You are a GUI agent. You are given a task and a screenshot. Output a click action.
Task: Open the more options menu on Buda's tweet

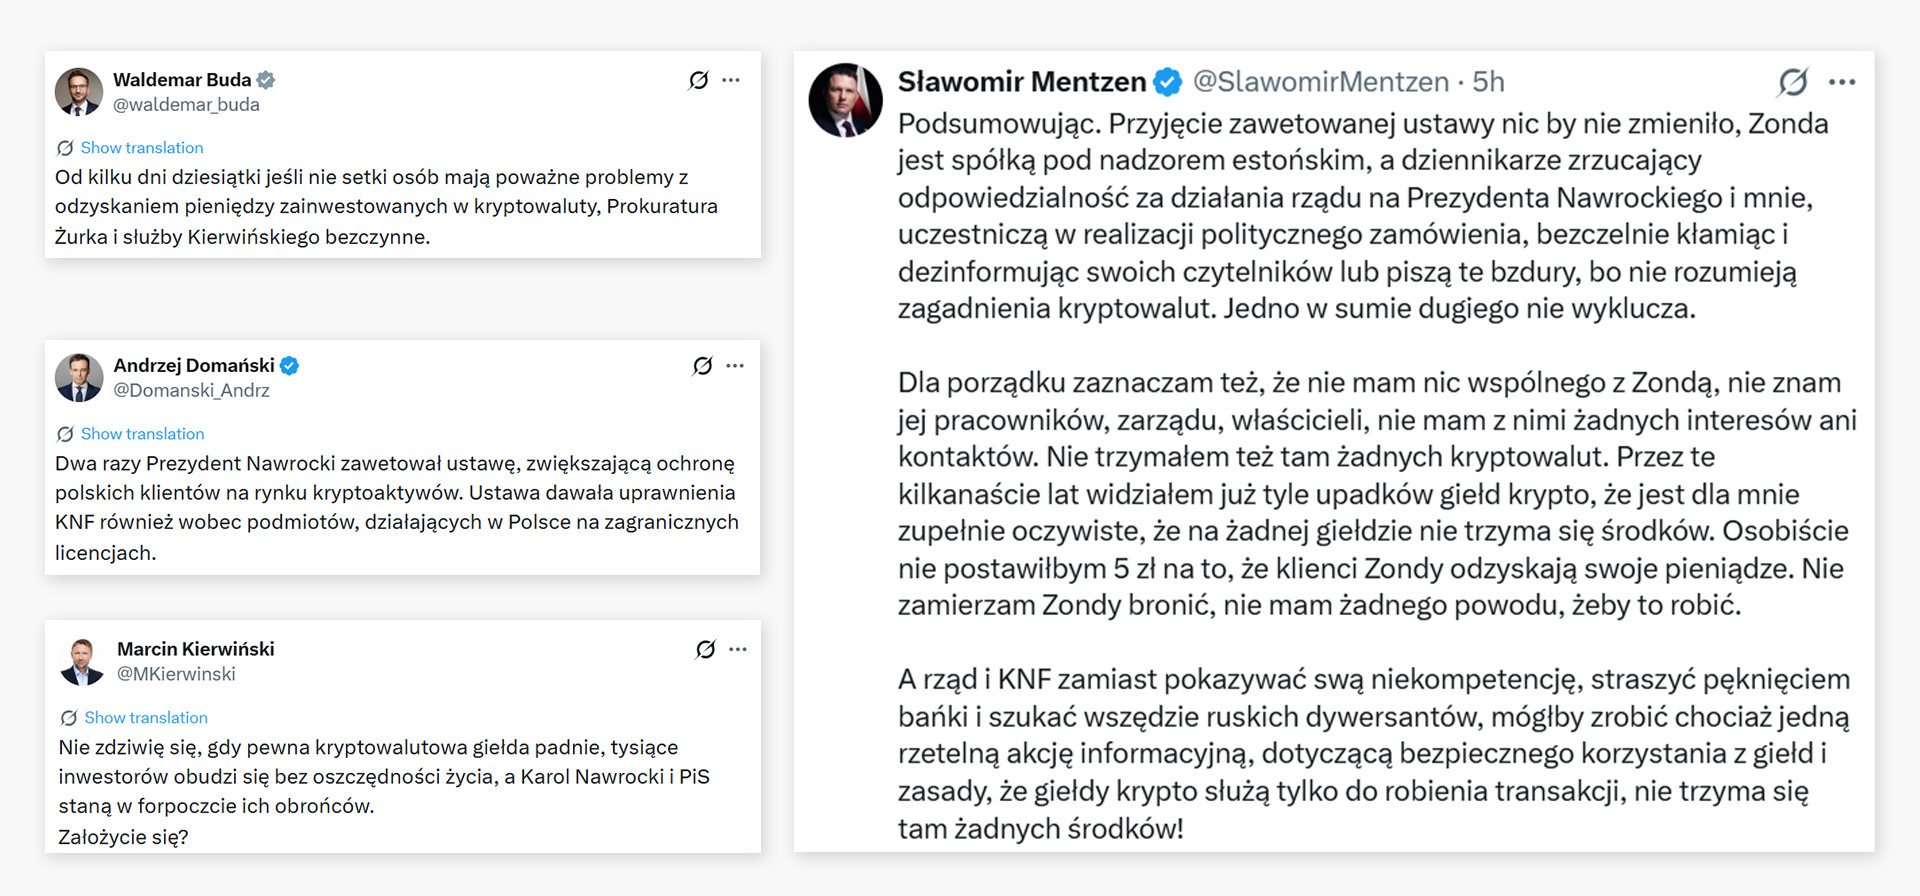pyautogui.click(x=733, y=81)
